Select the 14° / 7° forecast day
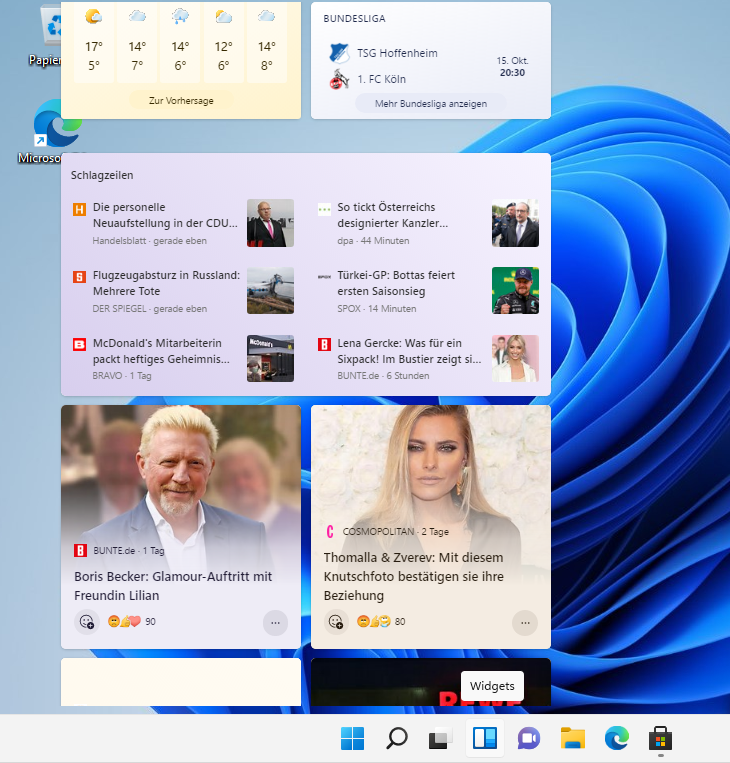The width and height of the screenshot is (730, 763). (x=137, y=41)
